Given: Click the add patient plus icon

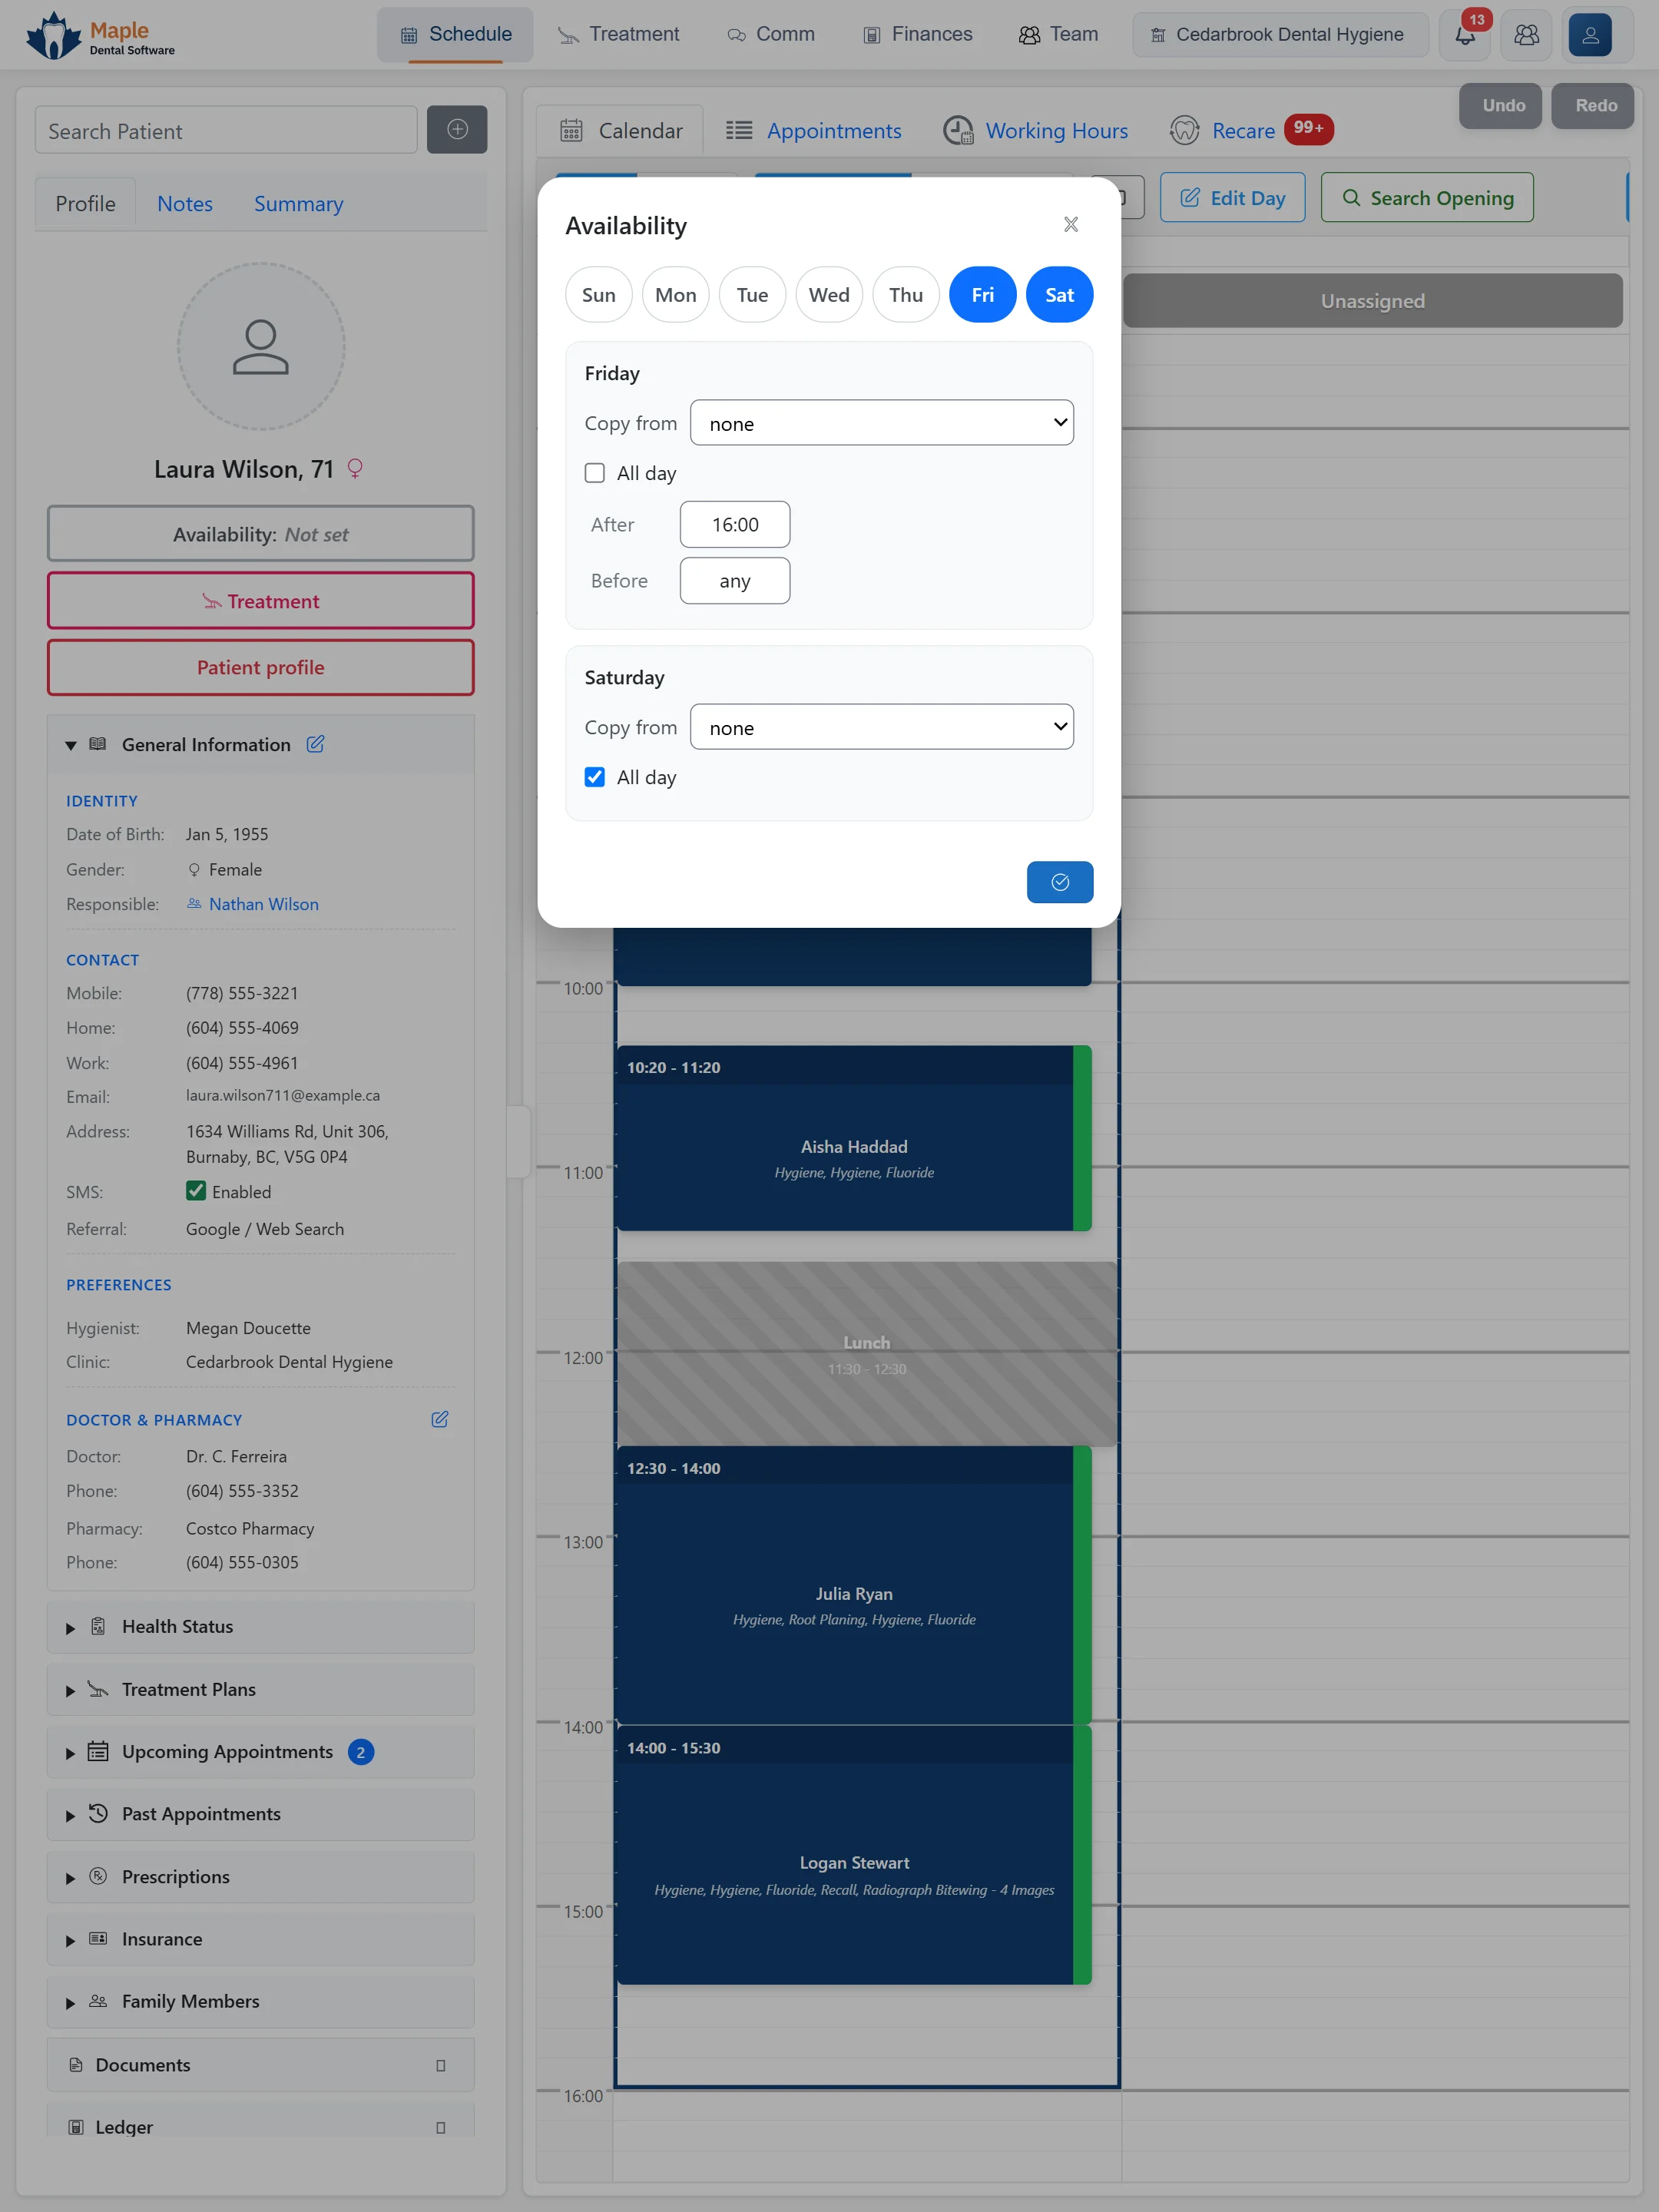Looking at the screenshot, I should pyautogui.click(x=457, y=130).
